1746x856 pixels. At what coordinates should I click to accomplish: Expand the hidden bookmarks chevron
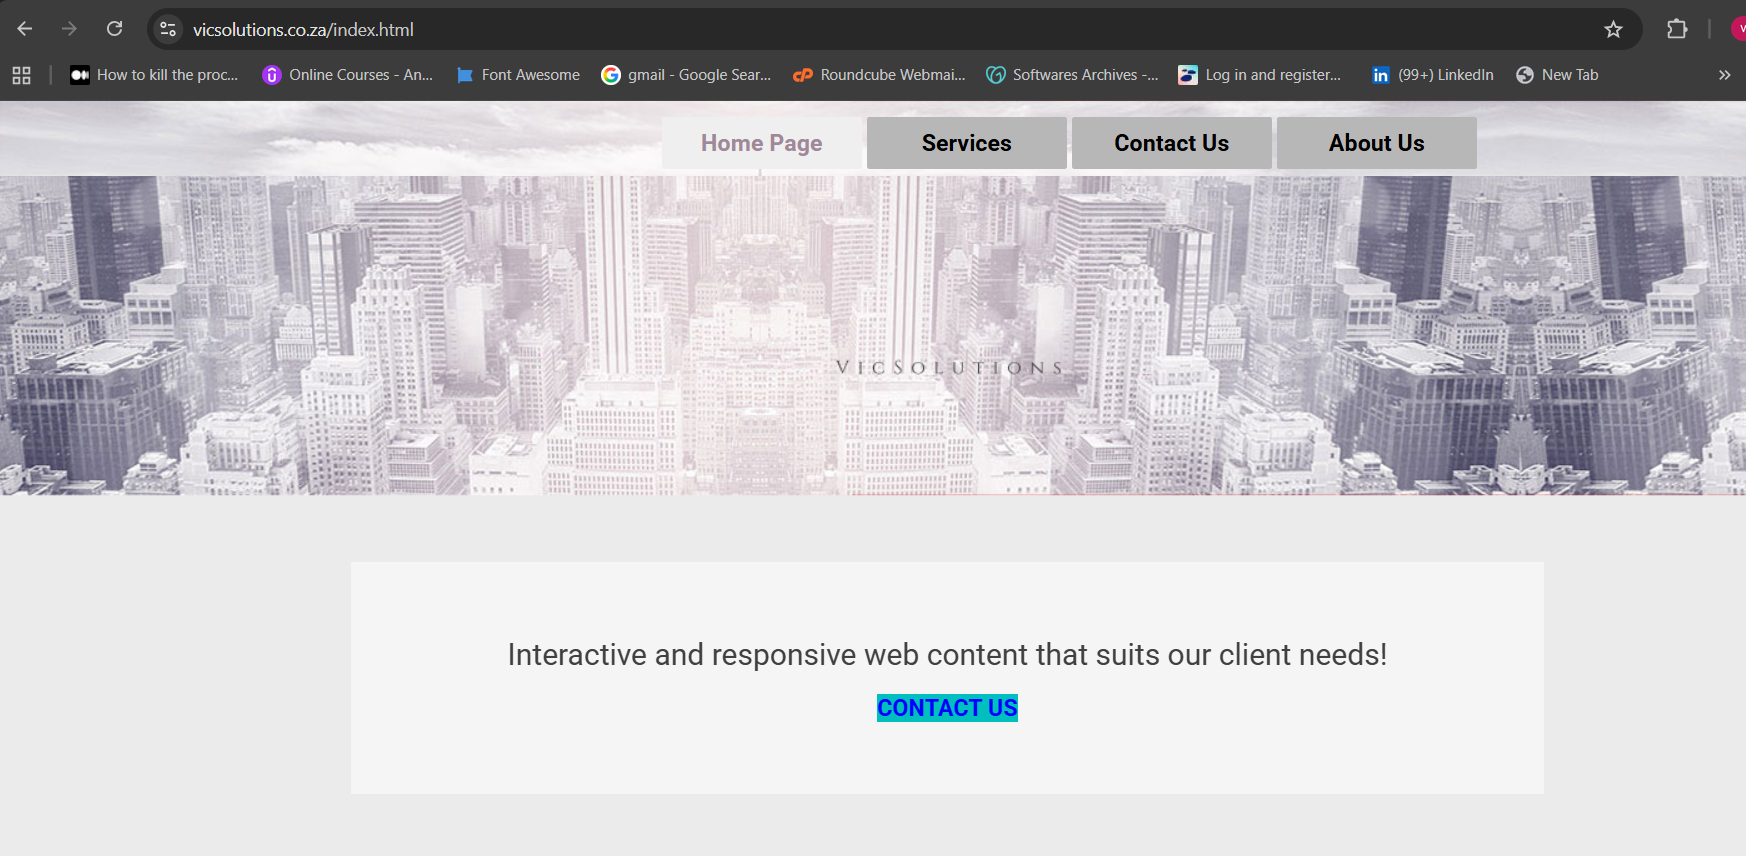(1724, 75)
